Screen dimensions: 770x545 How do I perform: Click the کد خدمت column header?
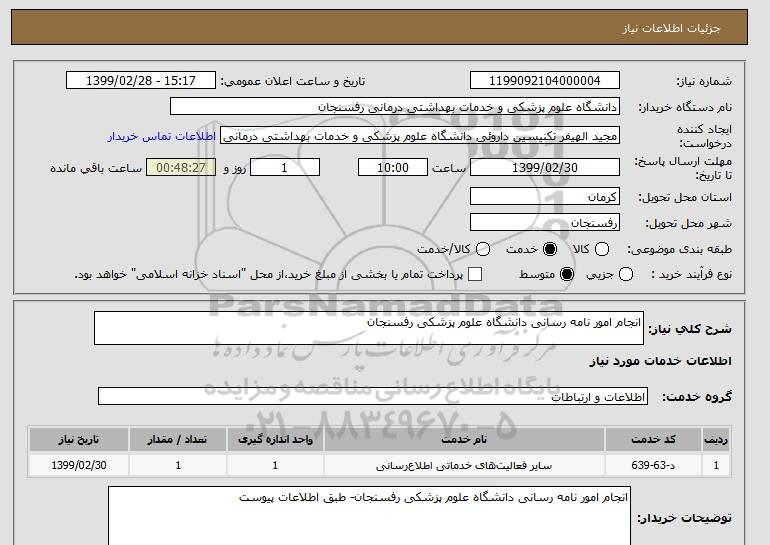click(x=653, y=439)
